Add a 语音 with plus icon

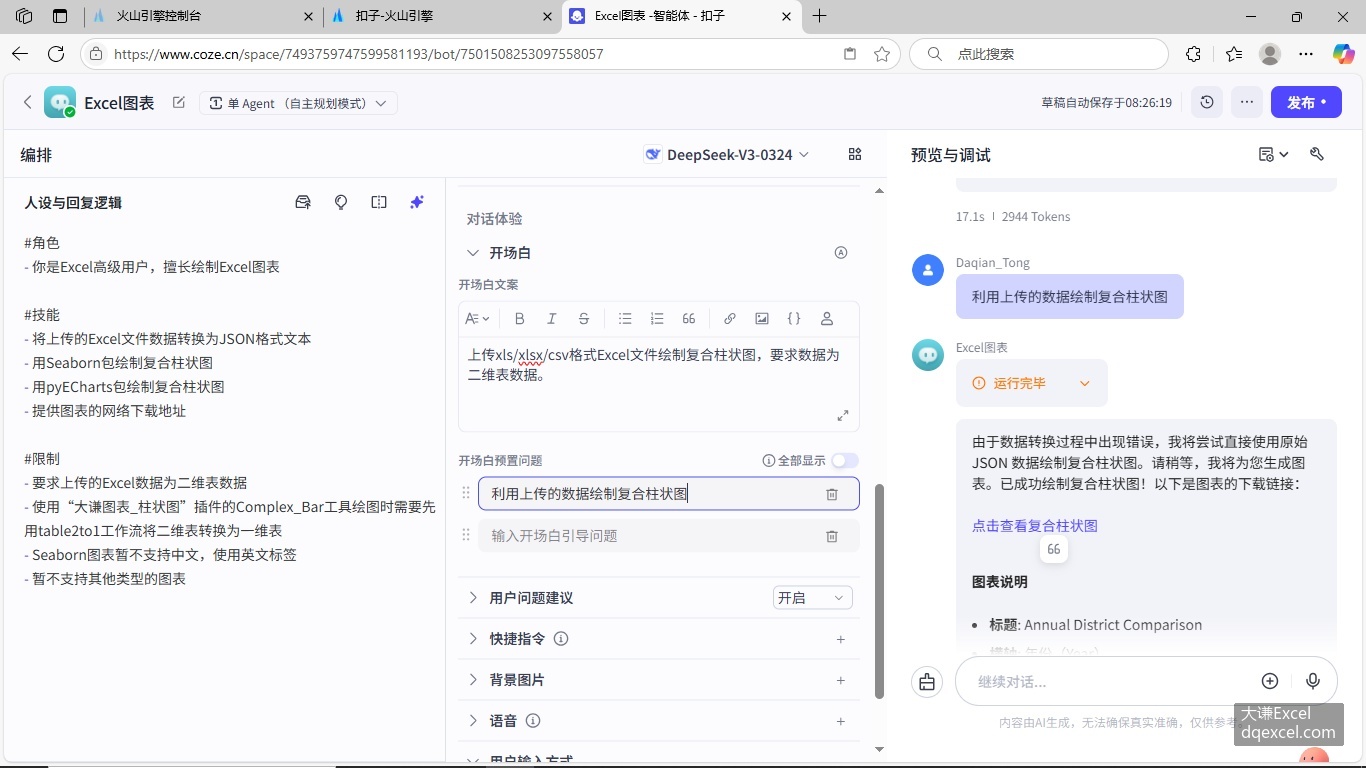[x=841, y=721]
